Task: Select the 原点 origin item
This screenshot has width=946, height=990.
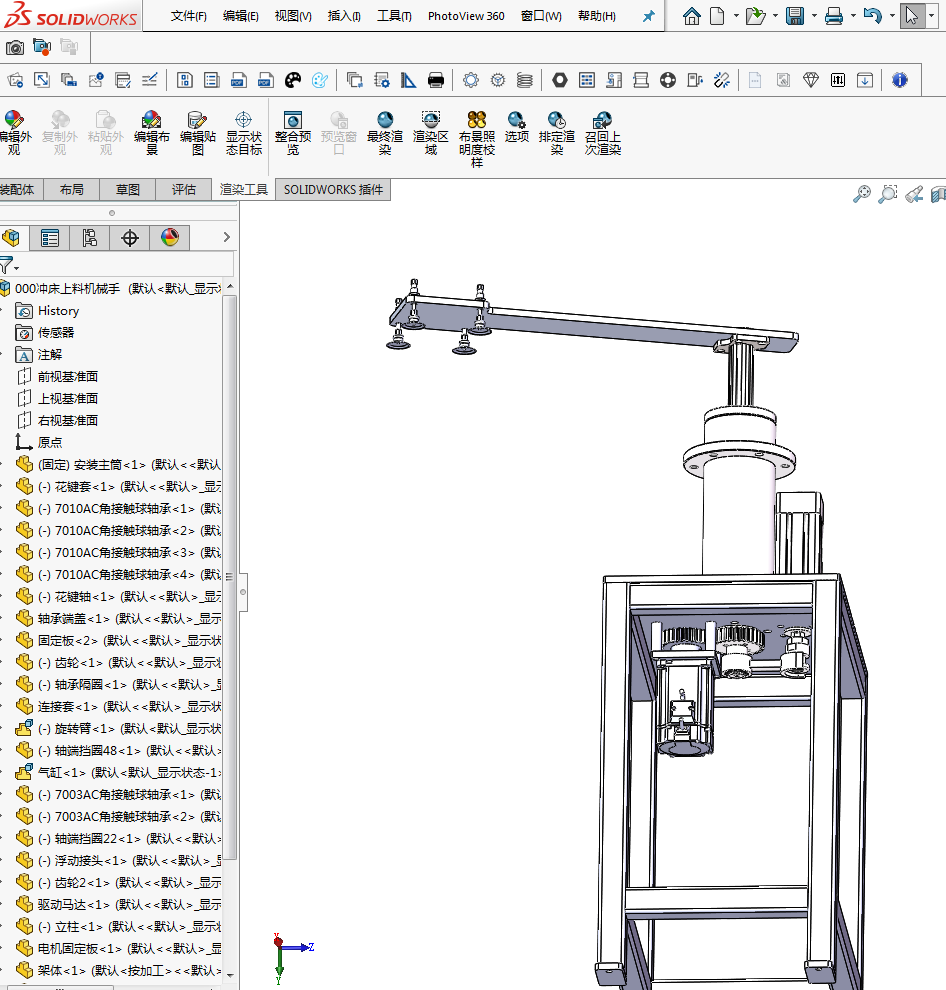Action: (x=49, y=443)
